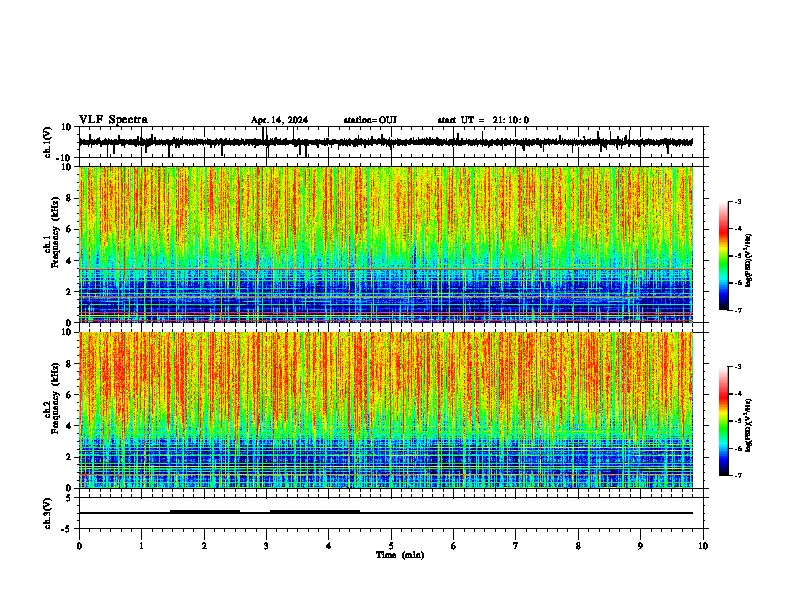Click the '-3' label on ch.1 colorbar
Screen dimensions: 792x612
(738, 201)
